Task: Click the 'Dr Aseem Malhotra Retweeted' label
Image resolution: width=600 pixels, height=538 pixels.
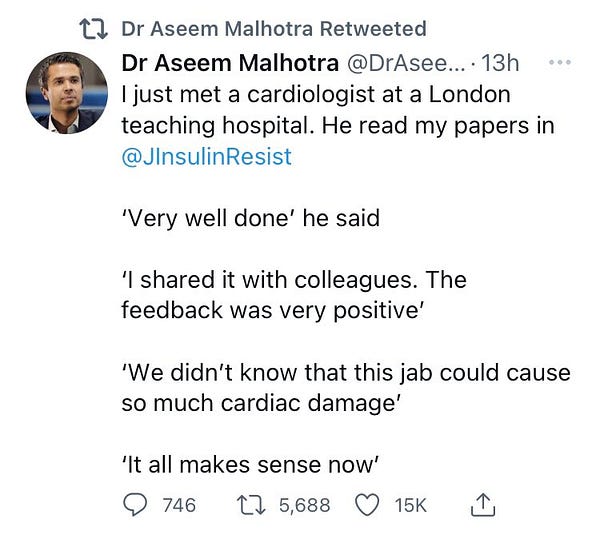Action: (274, 29)
